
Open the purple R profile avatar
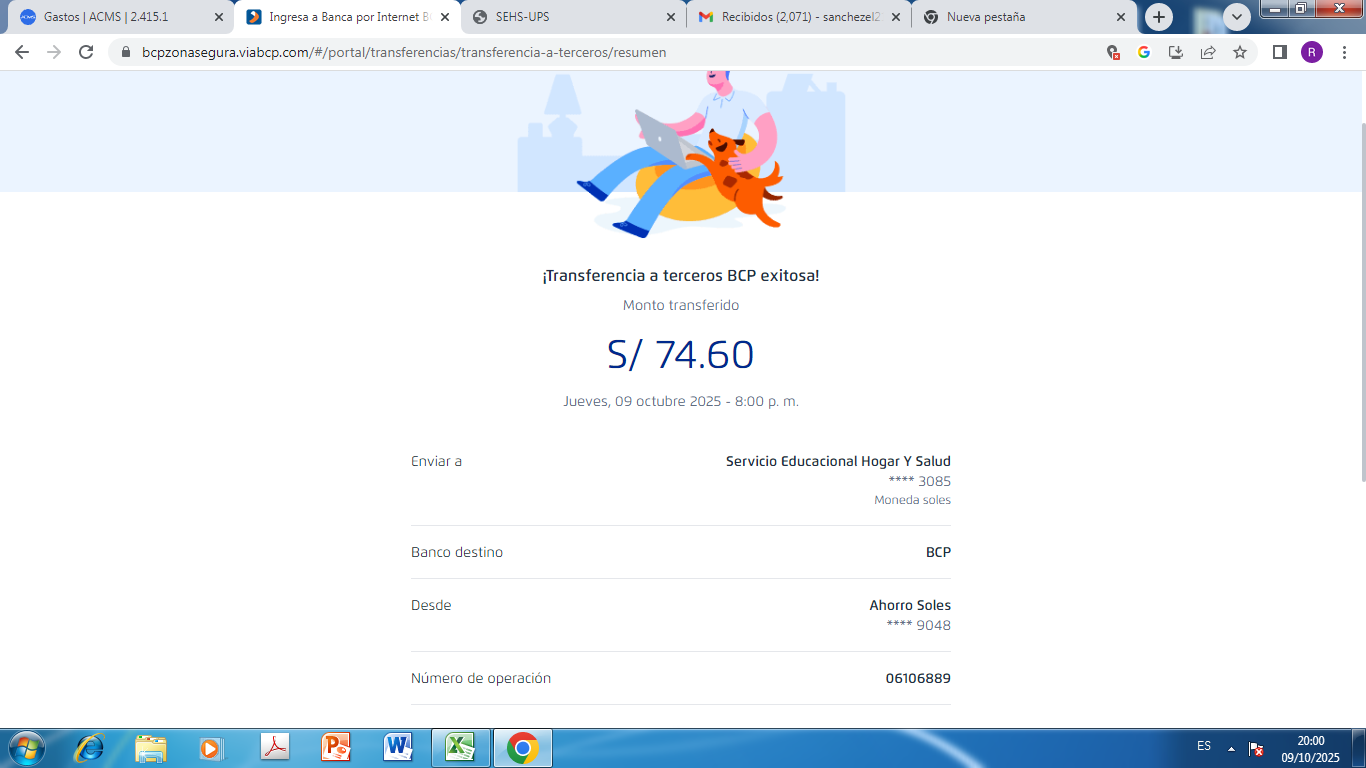[1311, 52]
